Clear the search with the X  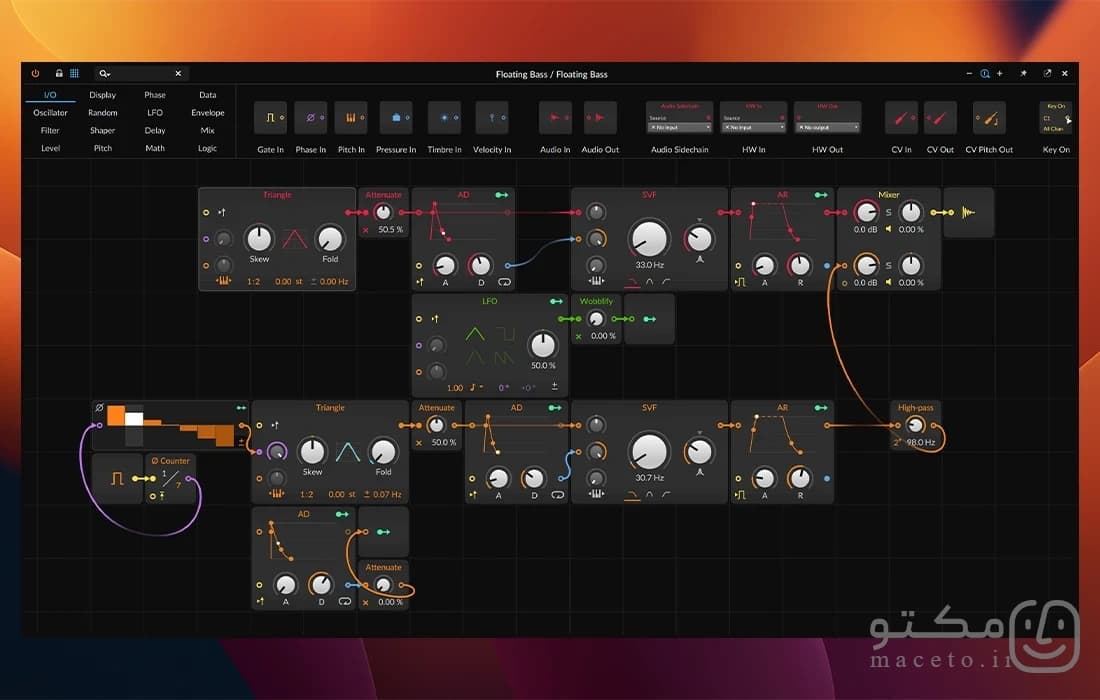178,73
